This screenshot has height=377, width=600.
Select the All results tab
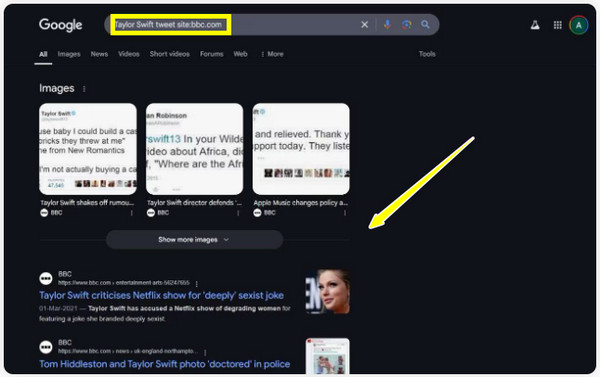(43, 54)
